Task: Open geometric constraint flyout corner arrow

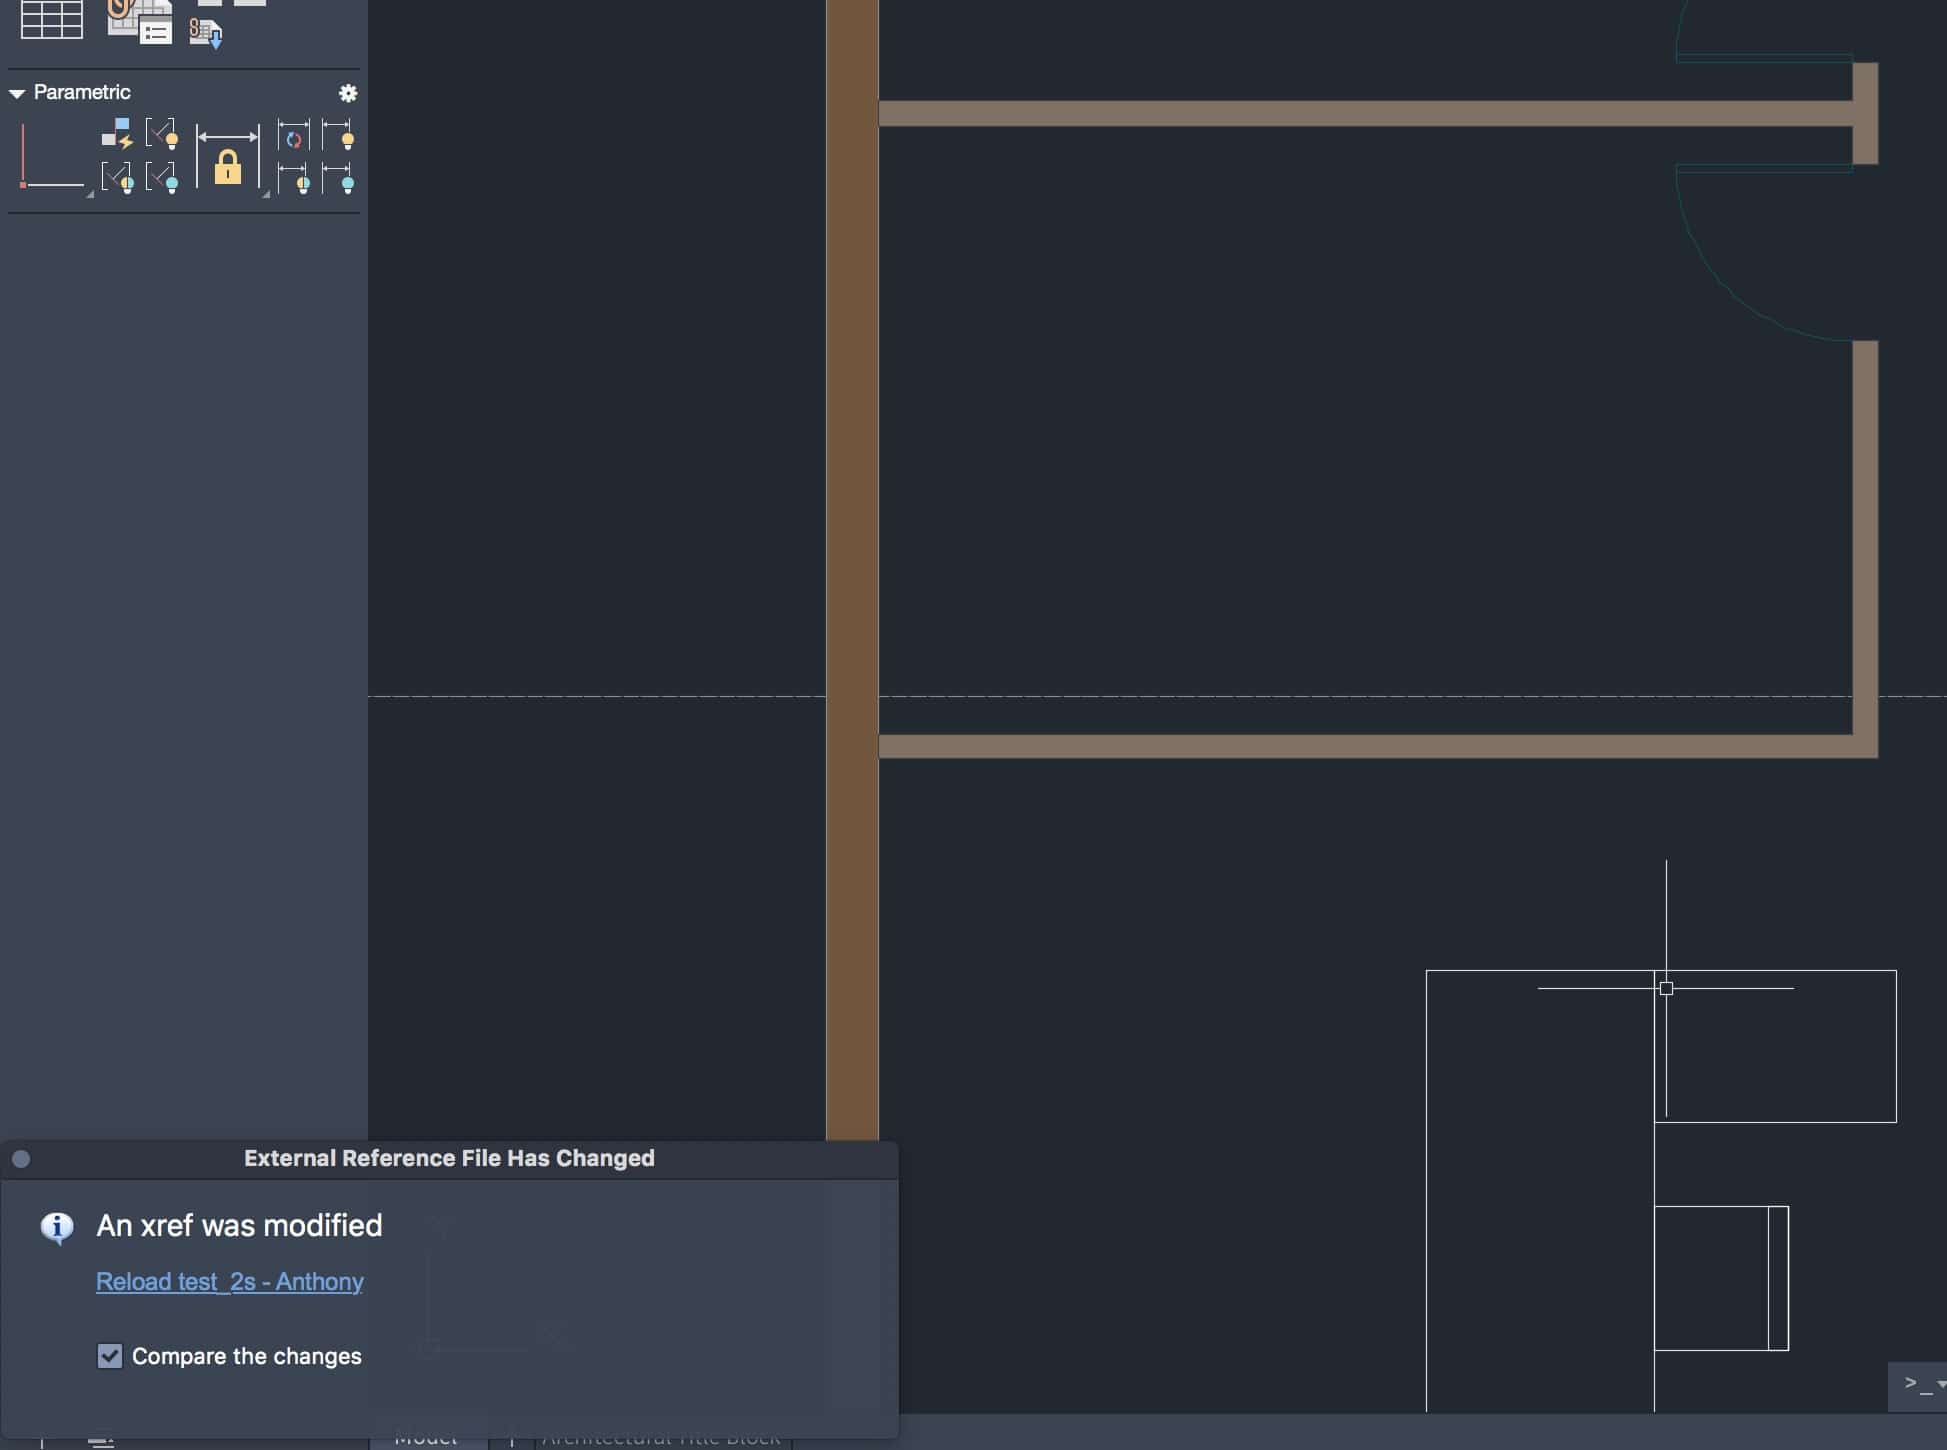Action: click(90, 194)
